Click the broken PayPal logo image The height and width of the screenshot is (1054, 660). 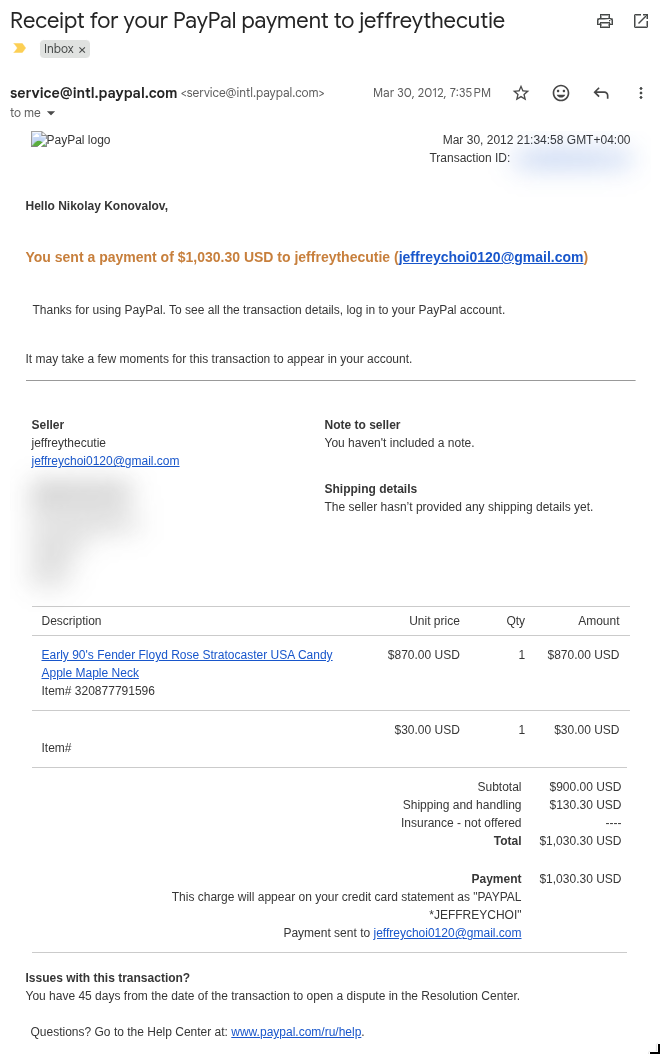71,140
